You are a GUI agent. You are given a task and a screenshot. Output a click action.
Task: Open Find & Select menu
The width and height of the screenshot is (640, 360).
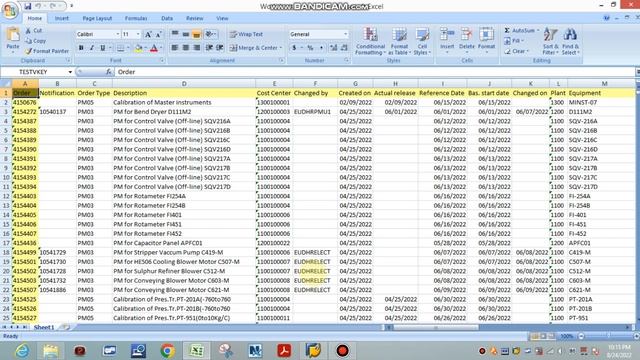pos(570,41)
